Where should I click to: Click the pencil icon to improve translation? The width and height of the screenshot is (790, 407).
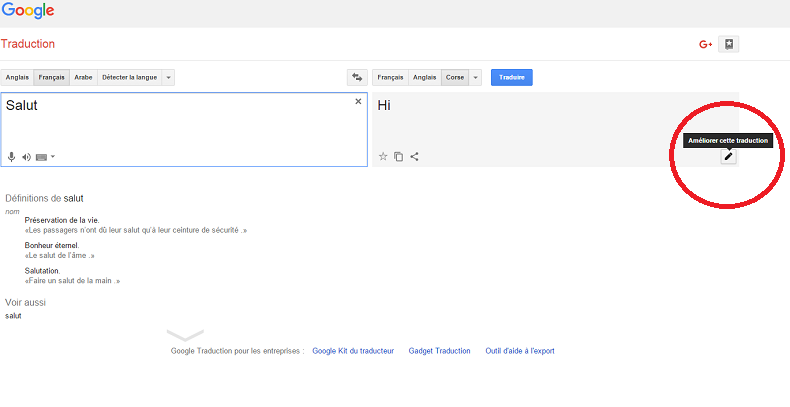pyautogui.click(x=728, y=157)
